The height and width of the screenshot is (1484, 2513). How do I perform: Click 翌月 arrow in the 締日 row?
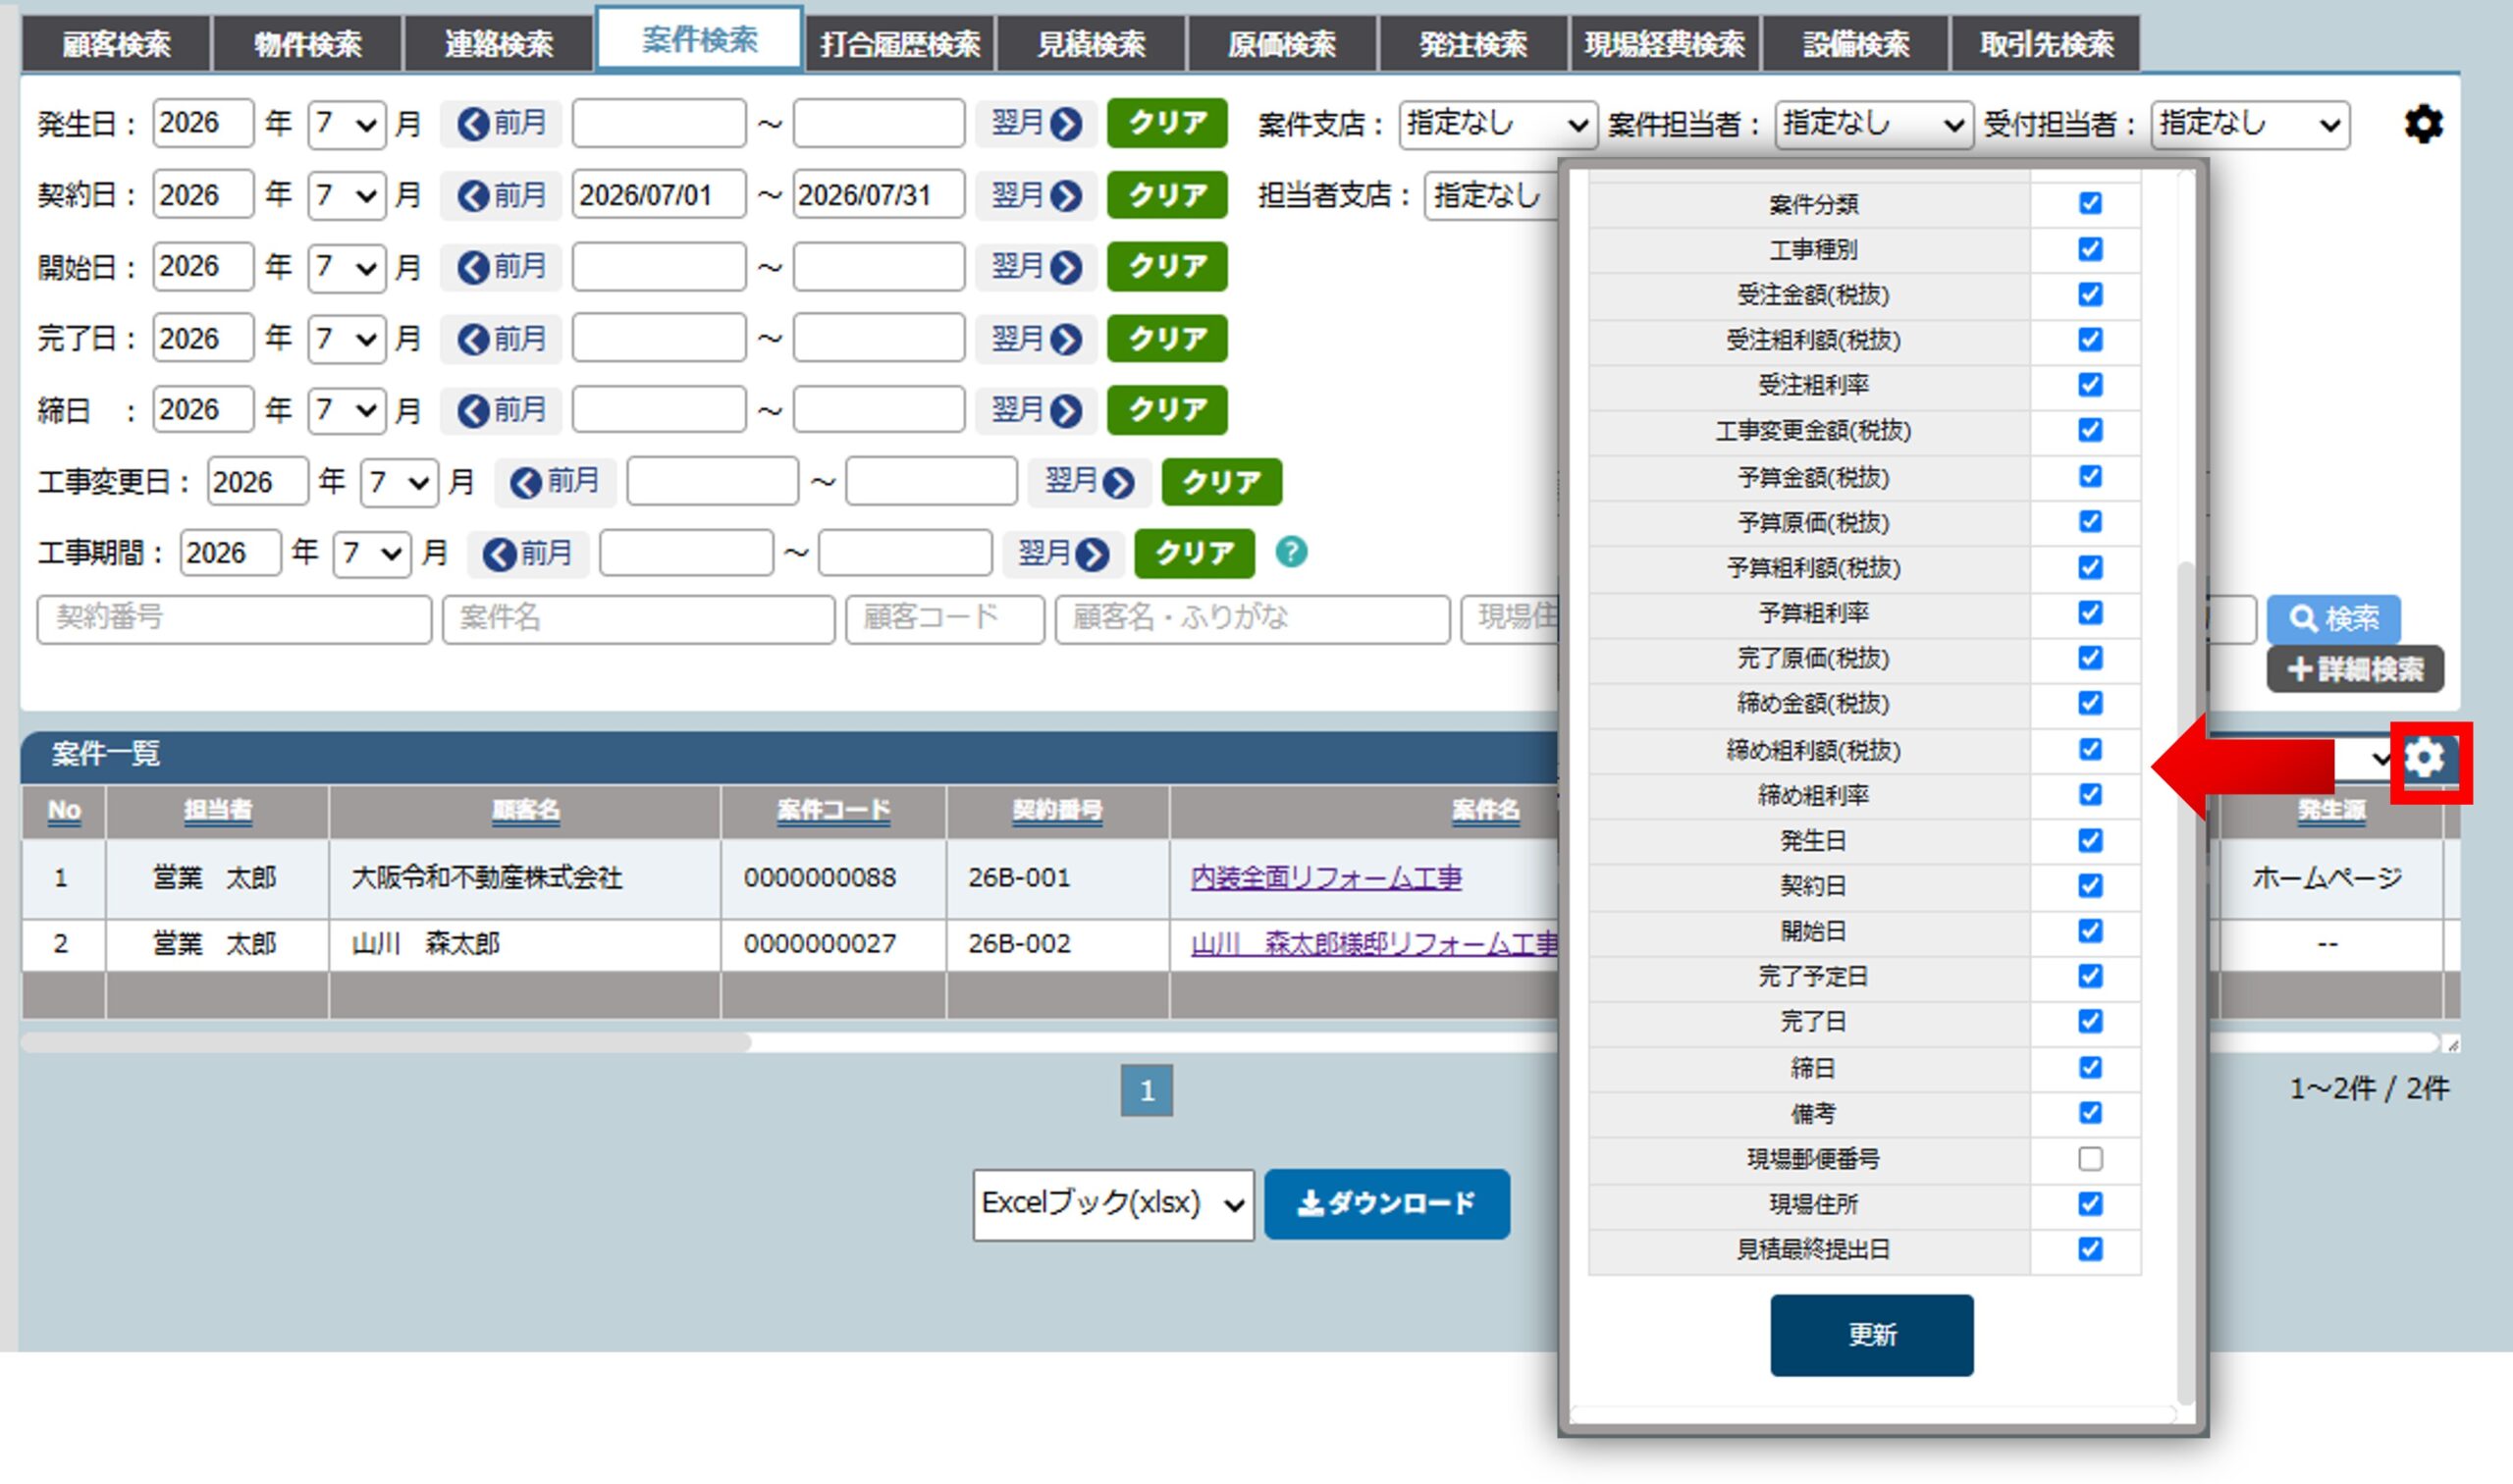point(1036,410)
